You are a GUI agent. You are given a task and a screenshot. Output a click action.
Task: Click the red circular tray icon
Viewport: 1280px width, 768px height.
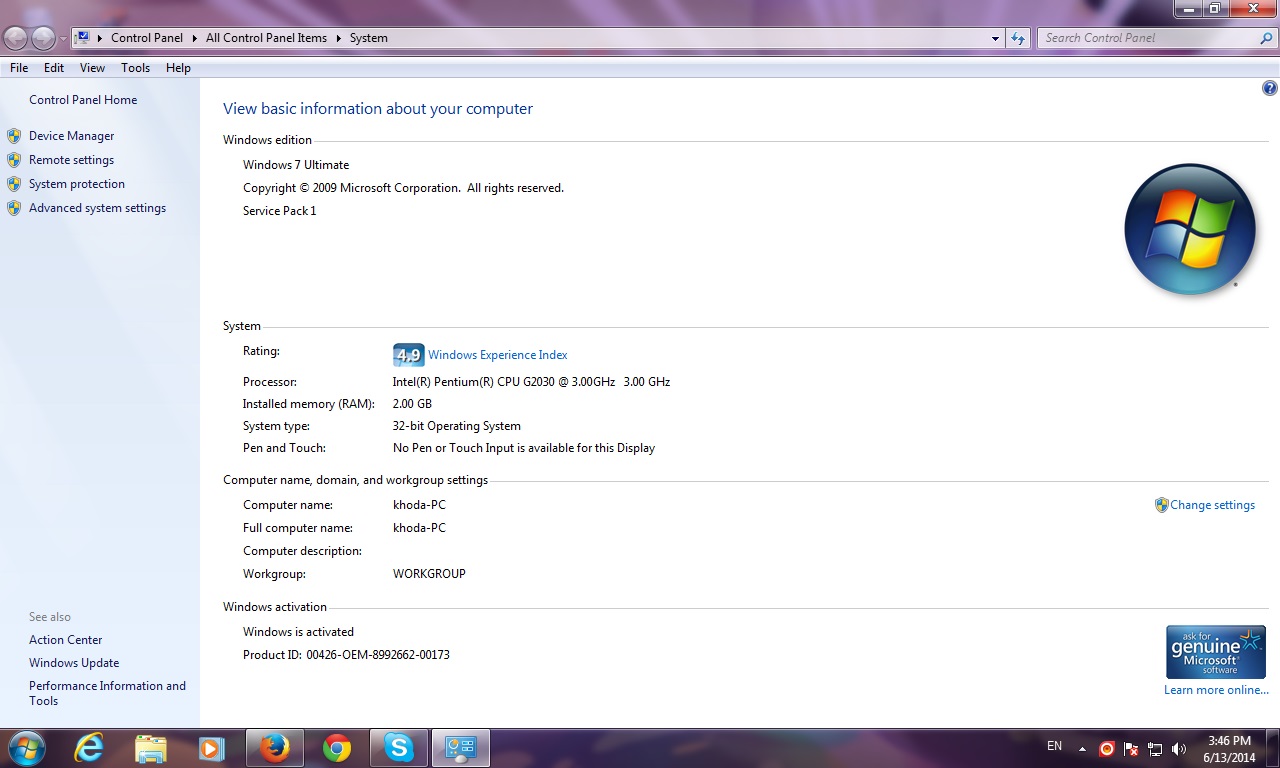point(1107,748)
